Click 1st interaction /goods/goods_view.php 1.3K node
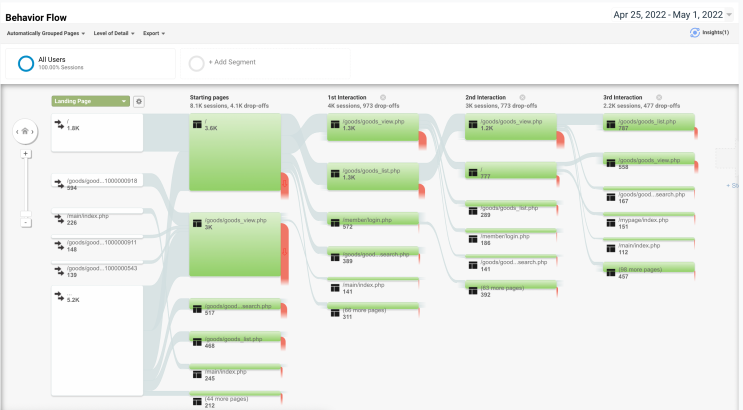Viewport: 743px width, 410px height. 373,127
